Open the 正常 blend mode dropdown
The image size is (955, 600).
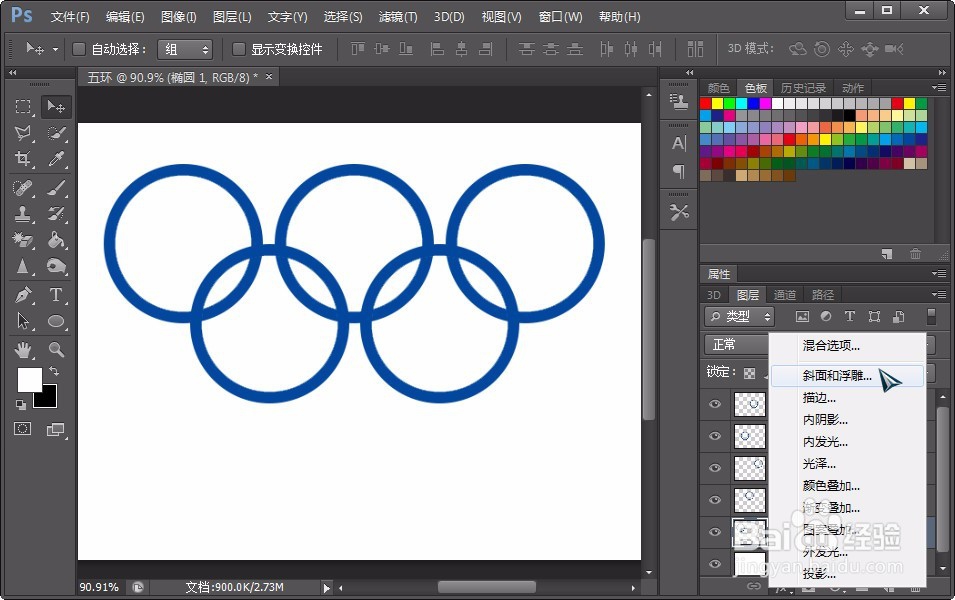click(737, 345)
